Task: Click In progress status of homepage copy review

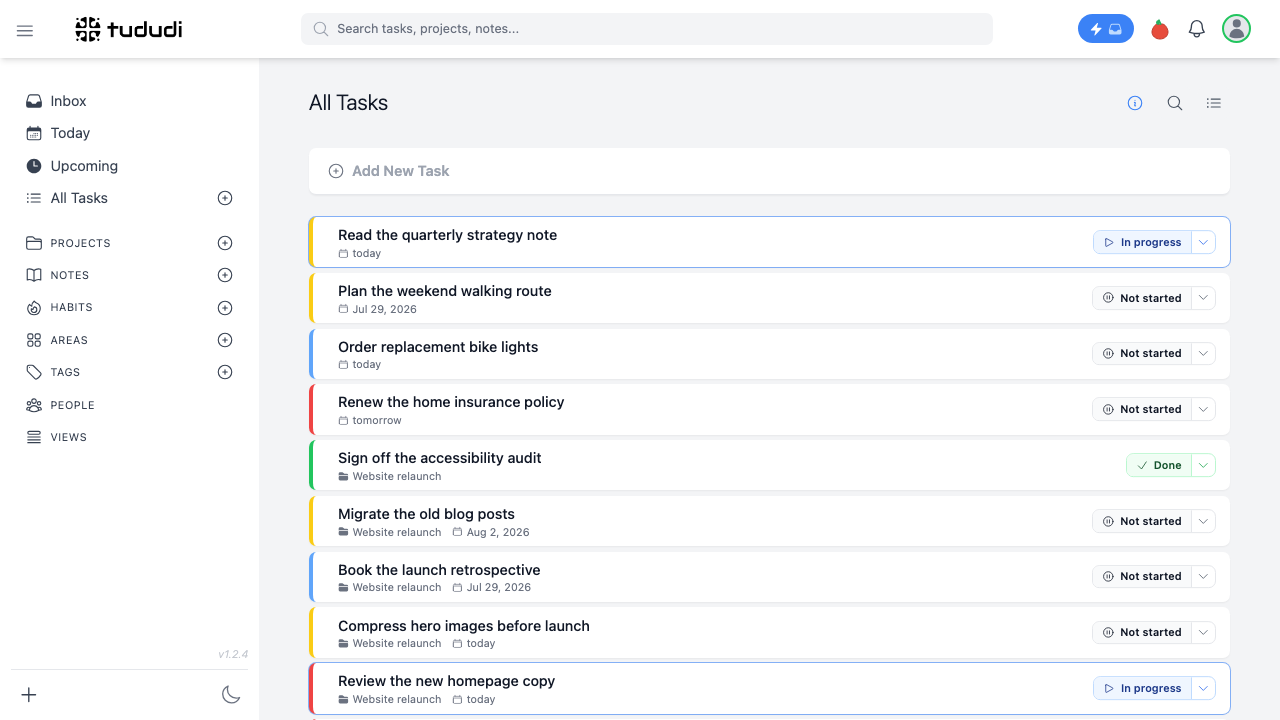Action: click(1142, 688)
